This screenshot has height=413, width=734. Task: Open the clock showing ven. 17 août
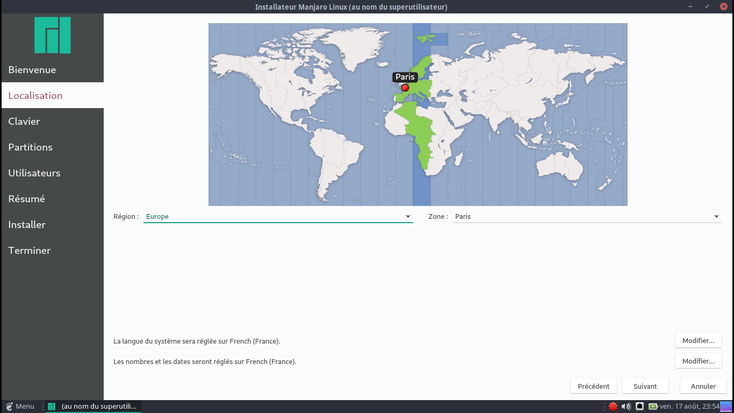coord(689,406)
